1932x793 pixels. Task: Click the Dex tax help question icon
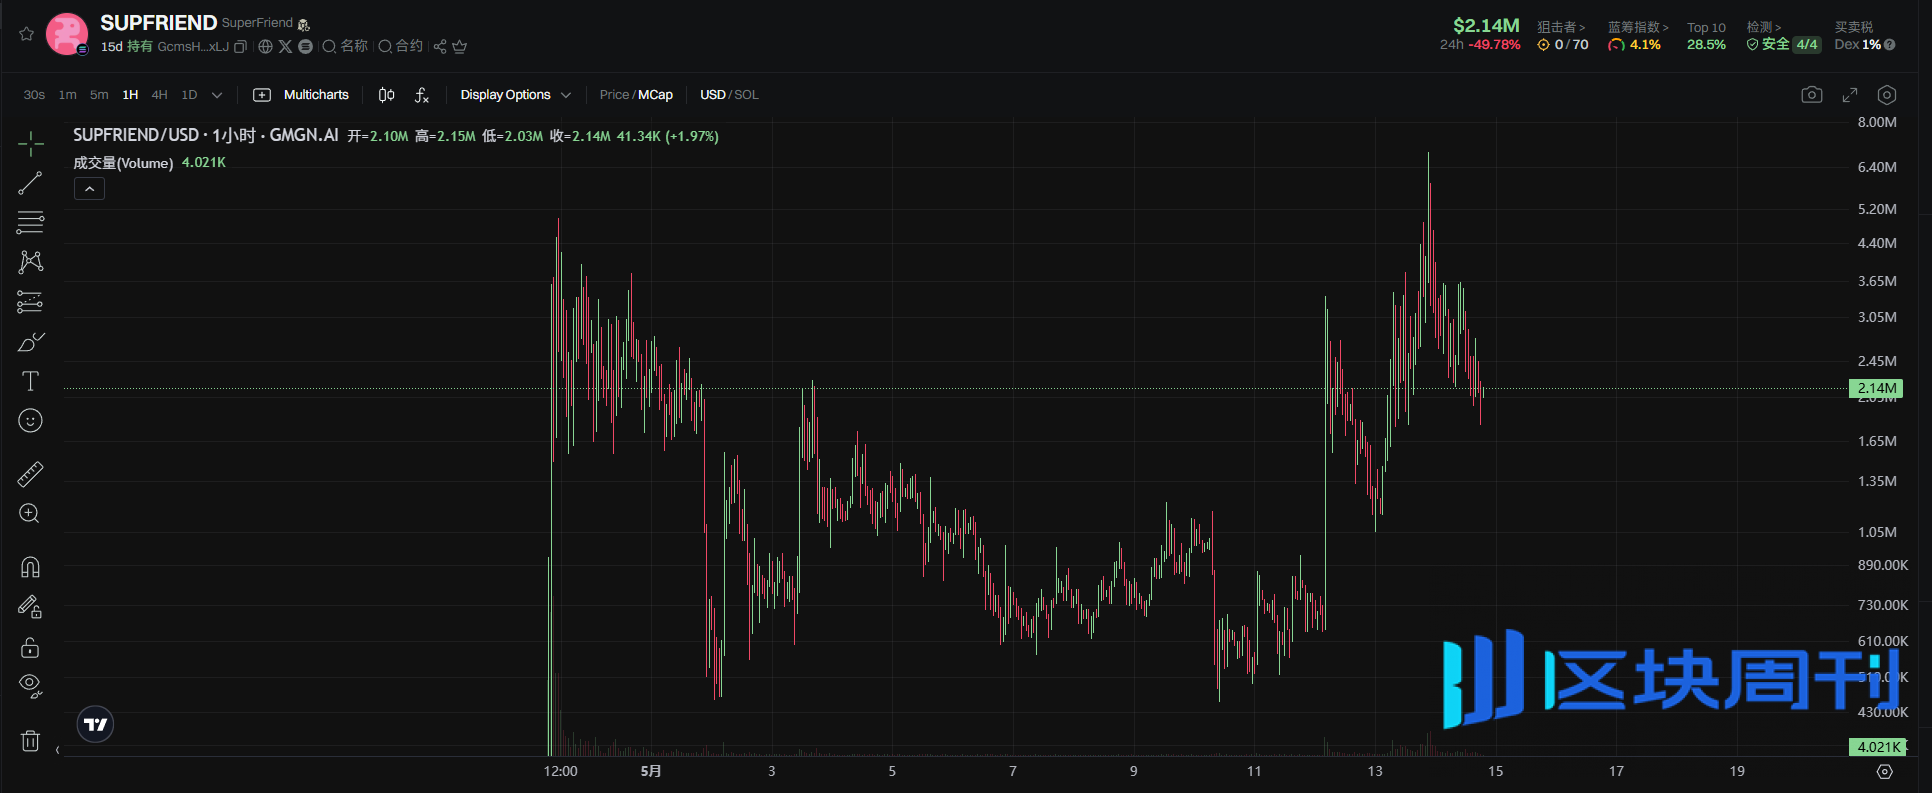(x=1889, y=45)
